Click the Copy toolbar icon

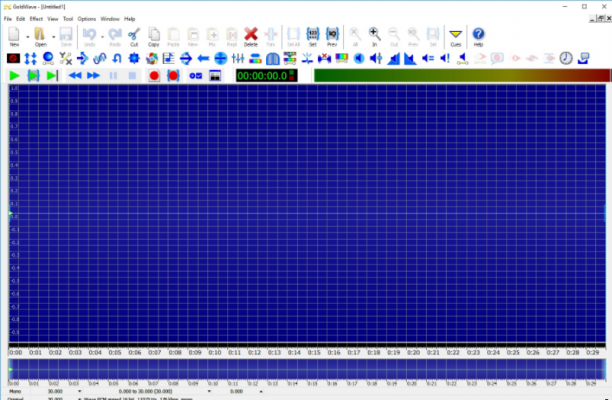(153, 37)
